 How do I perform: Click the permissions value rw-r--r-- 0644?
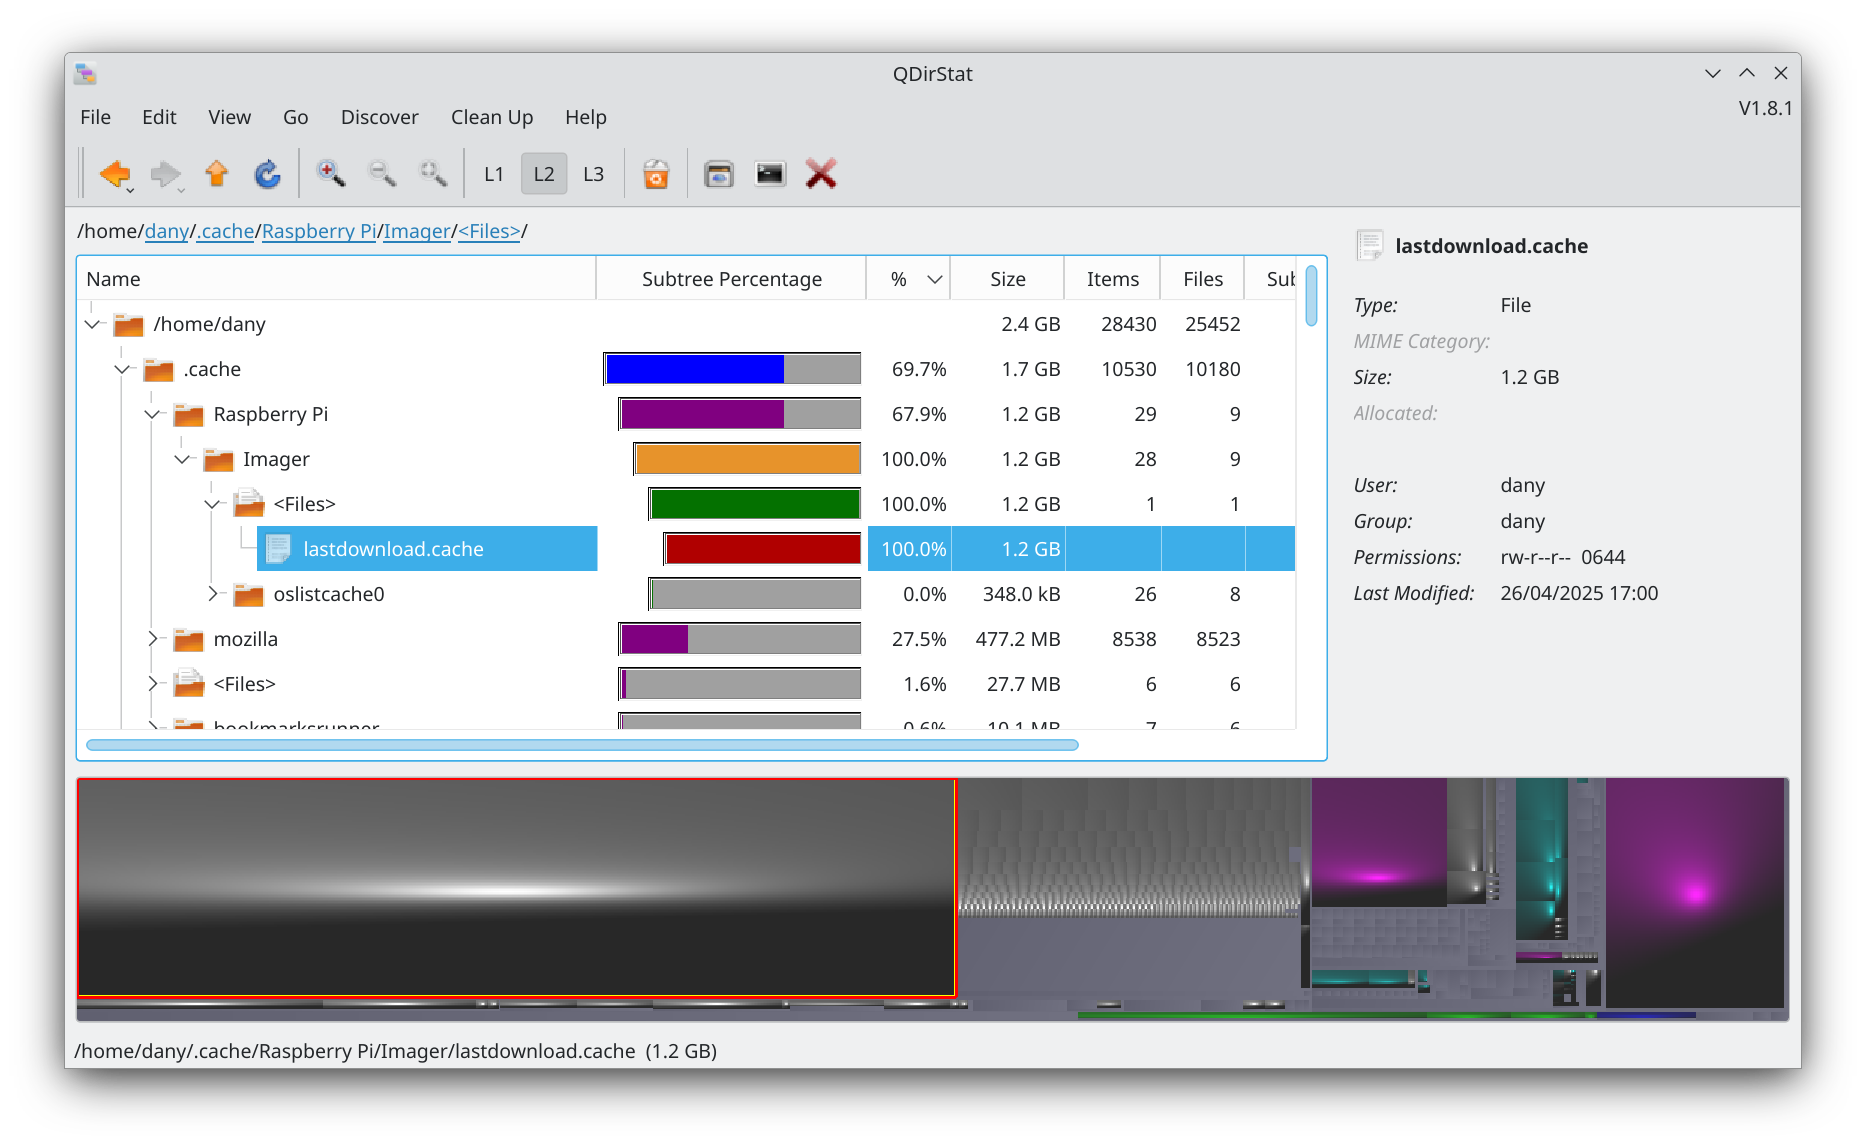pyautogui.click(x=1562, y=557)
